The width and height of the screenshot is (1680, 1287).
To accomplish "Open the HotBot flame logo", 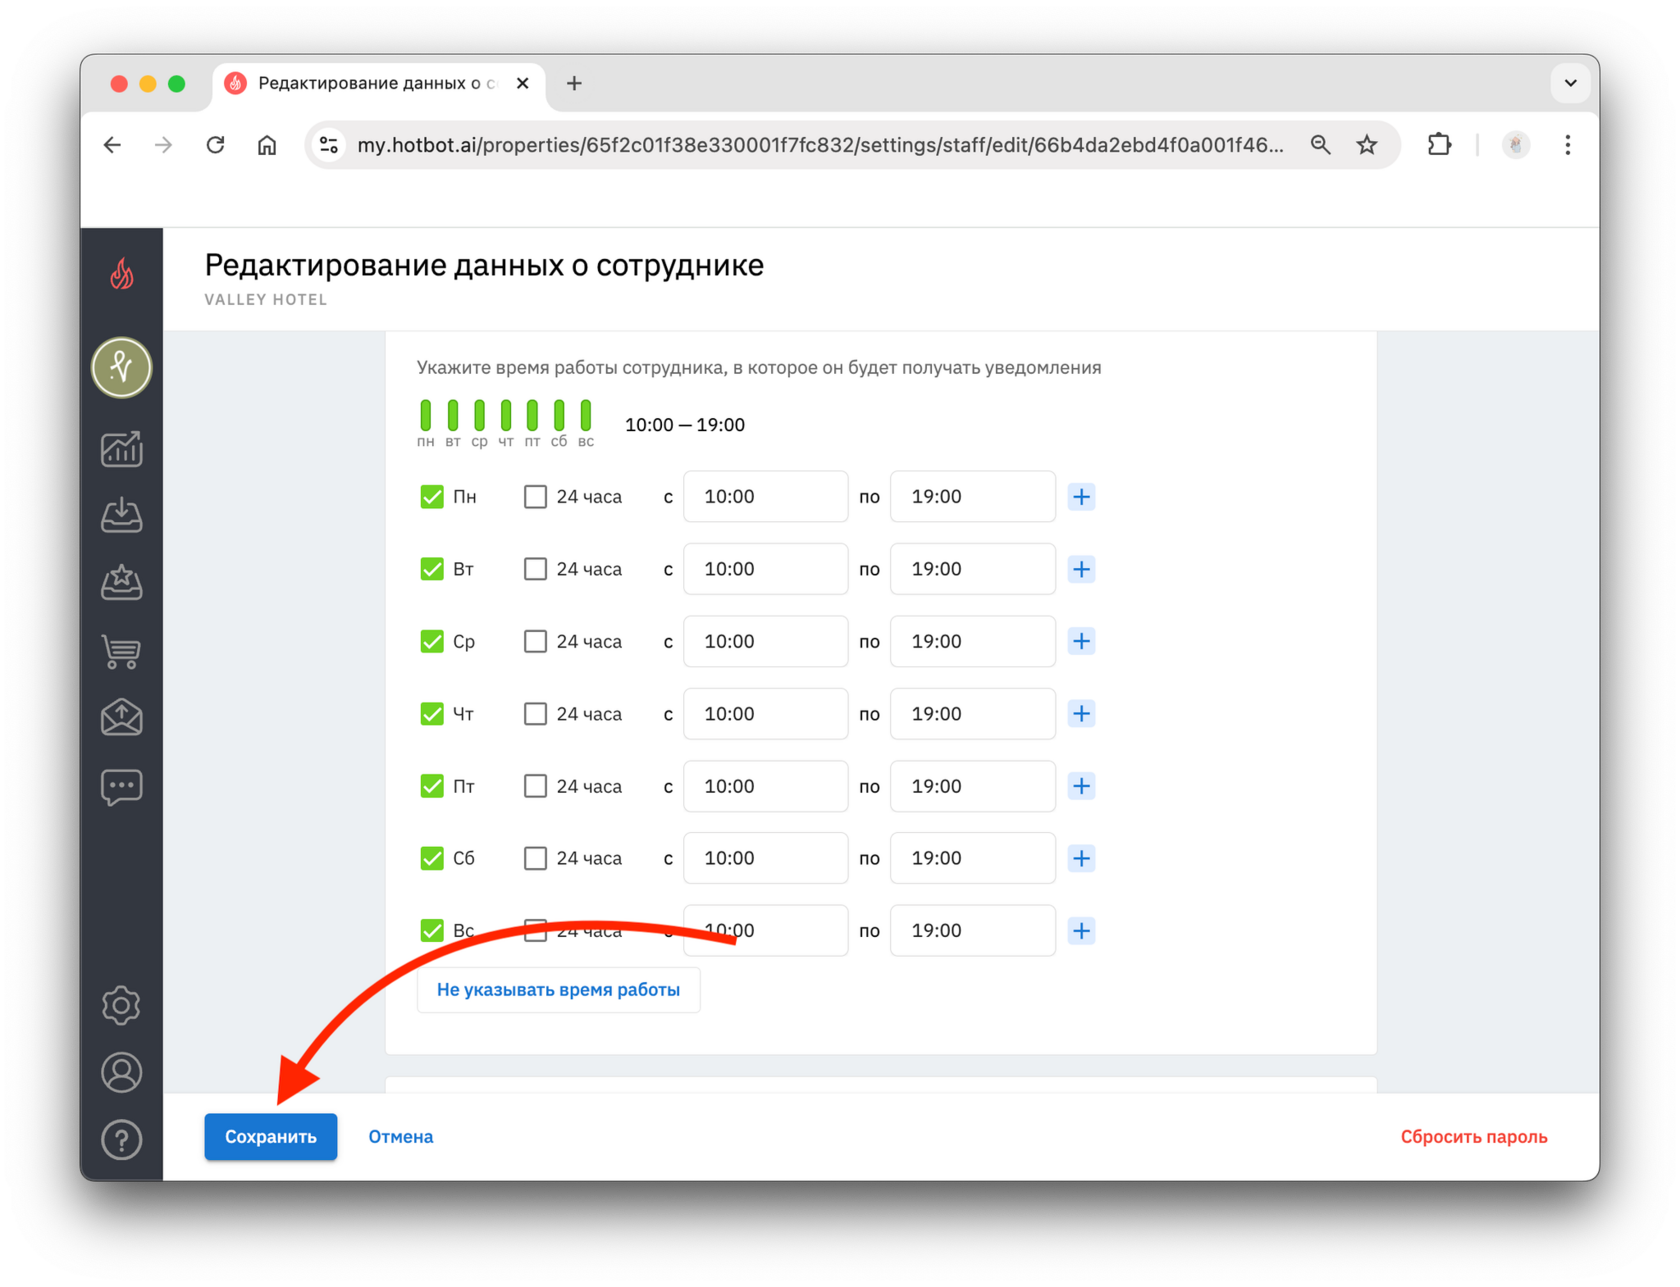I will click(122, 274).
